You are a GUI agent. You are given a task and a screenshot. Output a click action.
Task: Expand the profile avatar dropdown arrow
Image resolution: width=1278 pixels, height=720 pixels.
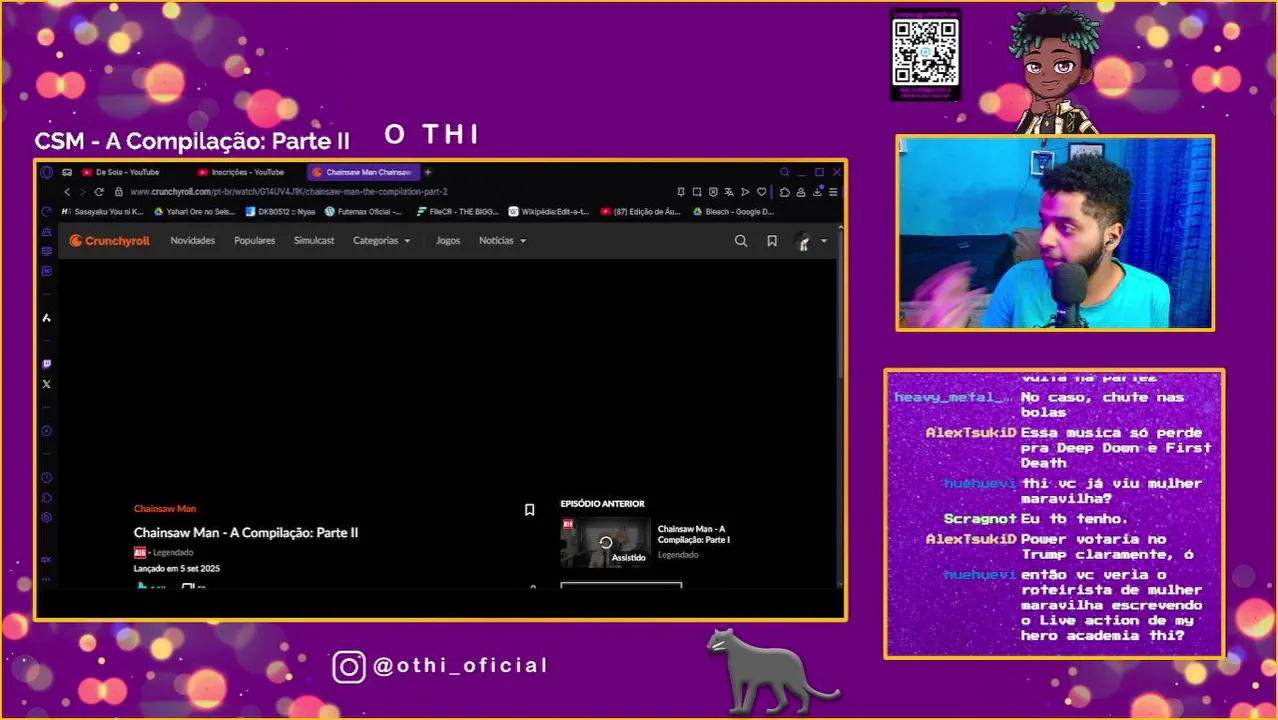(824, 241)
